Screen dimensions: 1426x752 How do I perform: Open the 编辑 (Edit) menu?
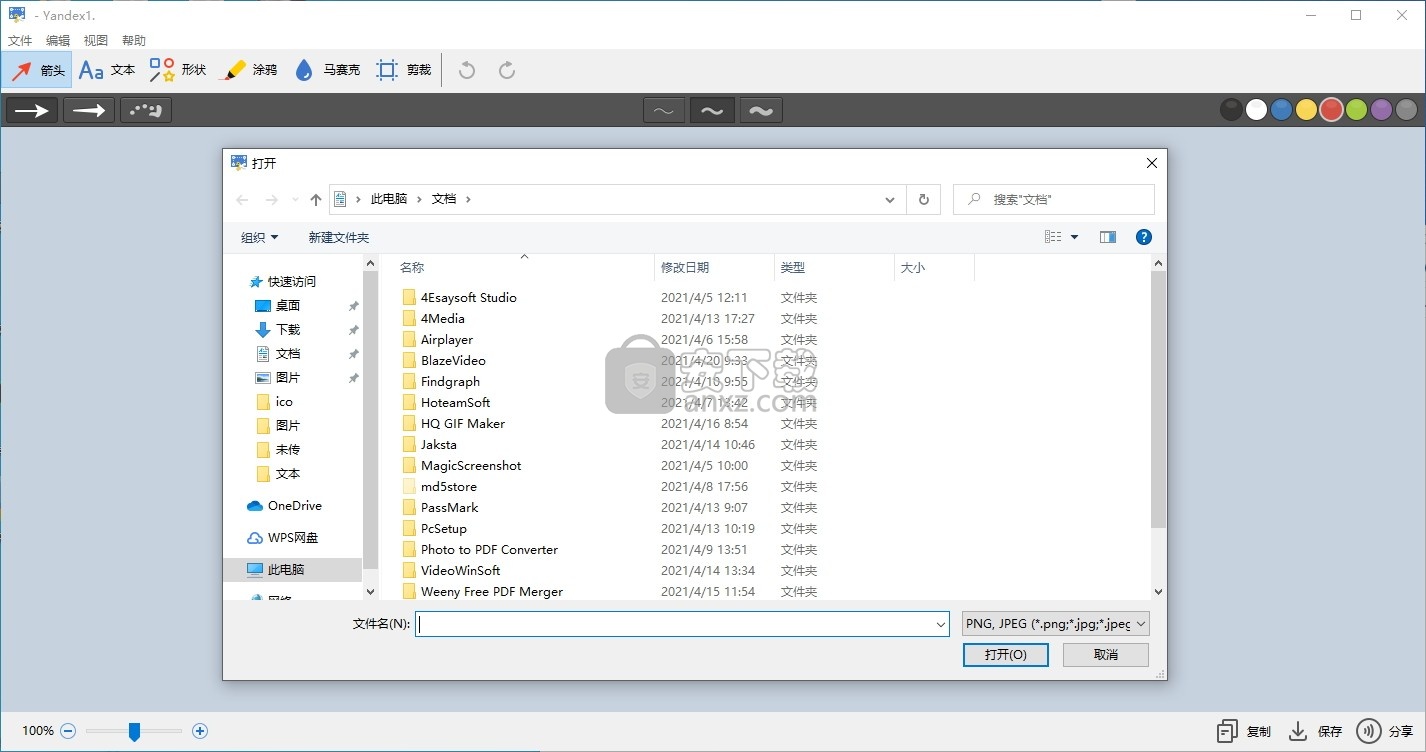tap(58, 41)
